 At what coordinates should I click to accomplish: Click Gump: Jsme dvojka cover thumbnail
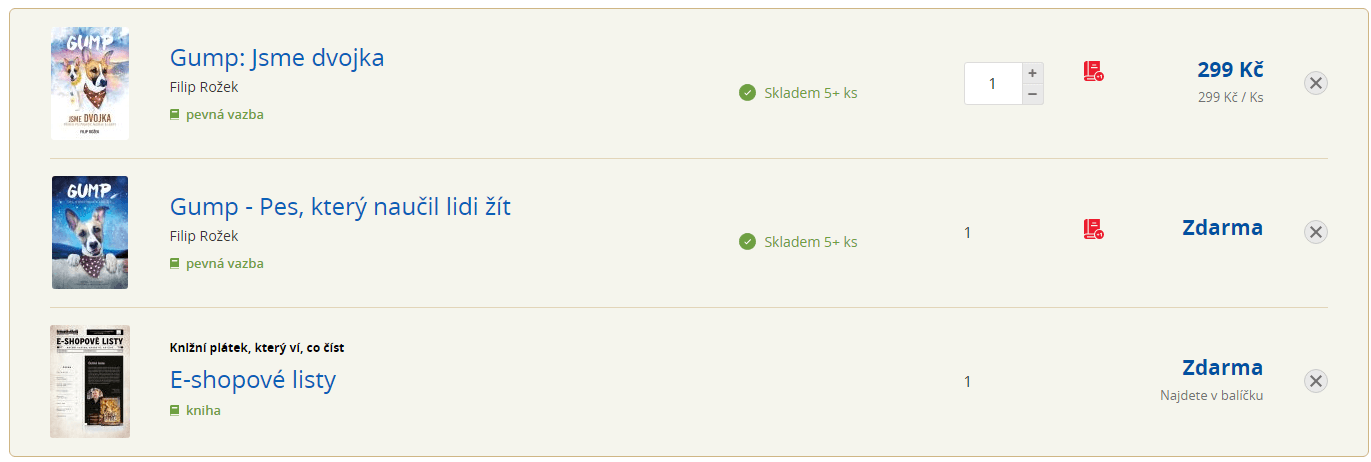tap(90, 83)
